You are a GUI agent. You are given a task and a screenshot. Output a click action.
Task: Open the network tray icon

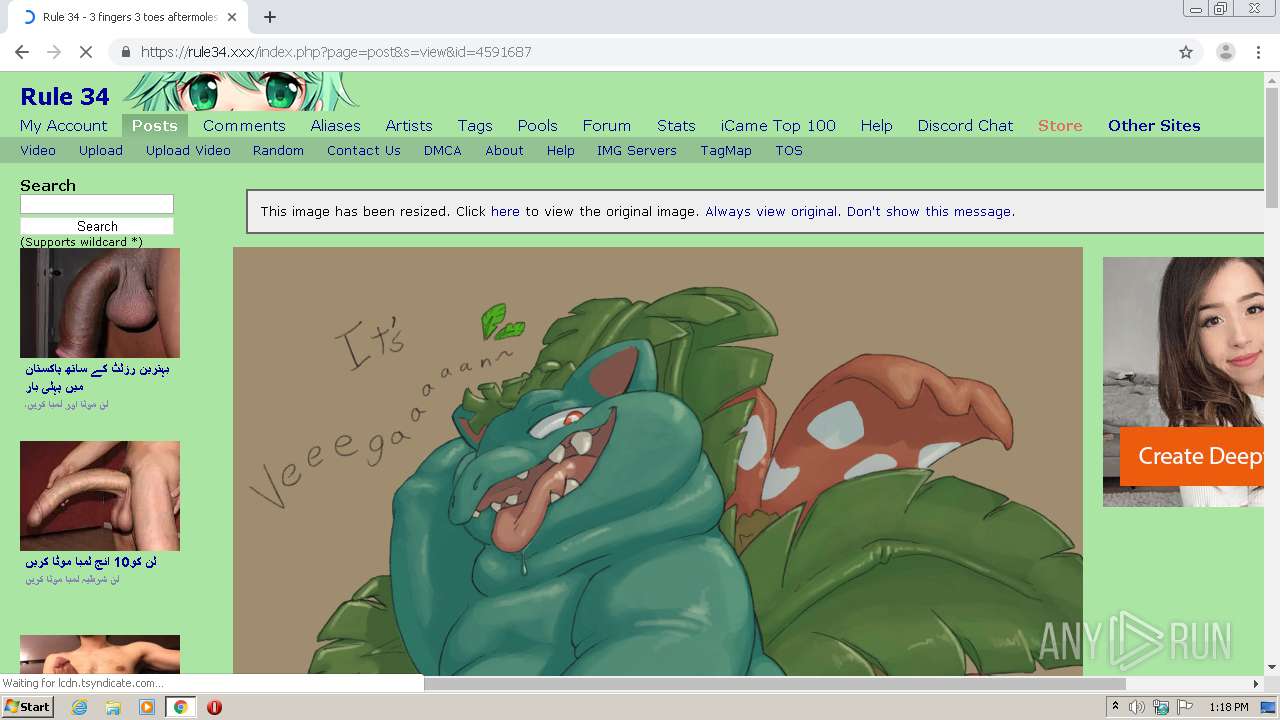pyautogui.click(x=1161, y=707)
